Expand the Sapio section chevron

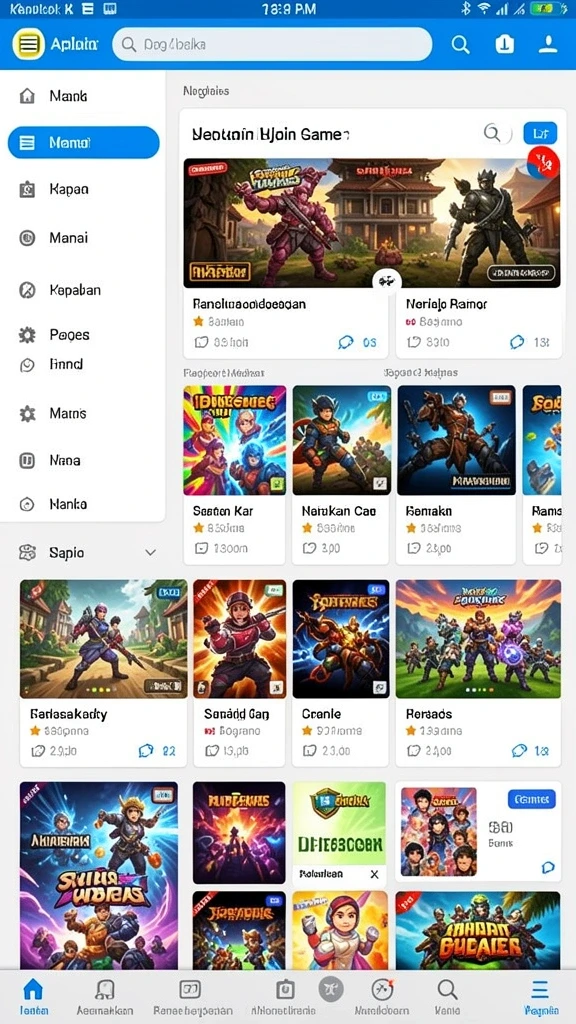150,552
